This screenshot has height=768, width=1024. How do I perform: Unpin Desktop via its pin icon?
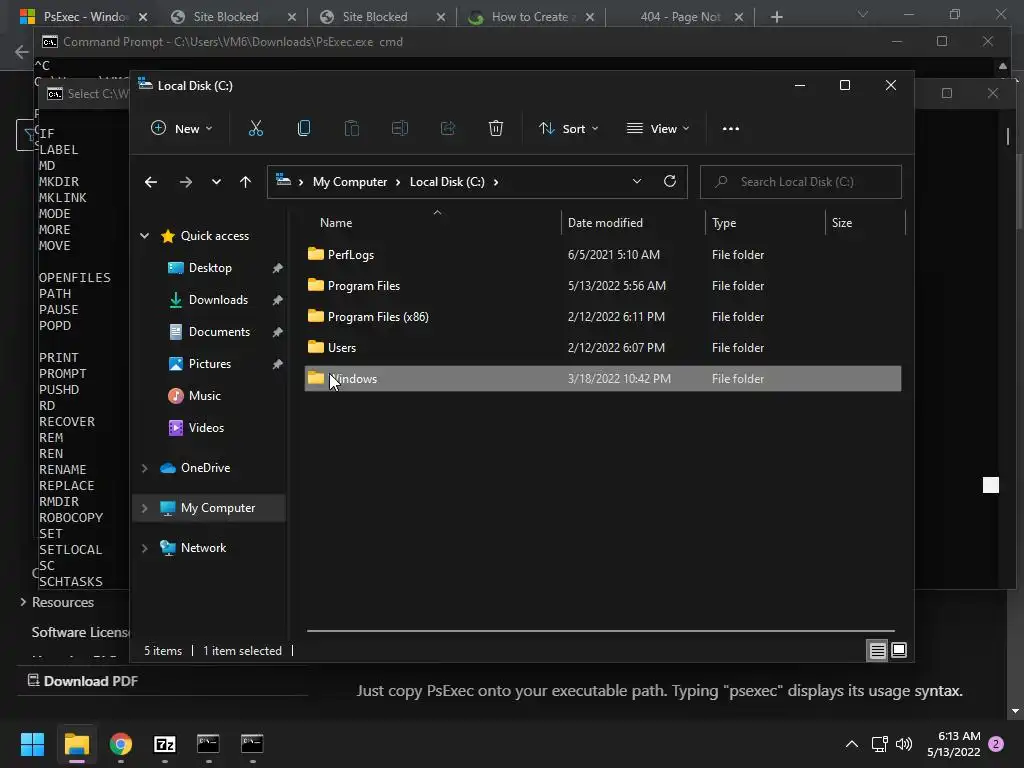point(277,268)
